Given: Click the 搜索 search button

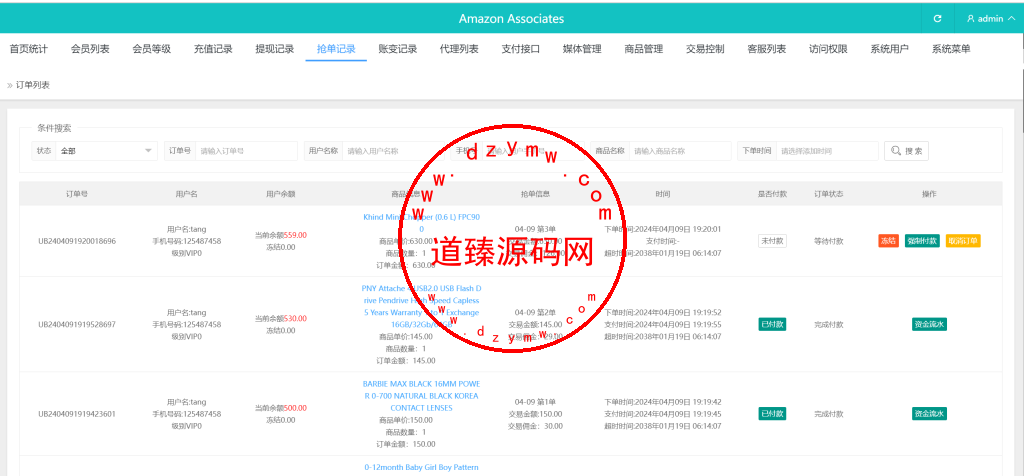Looking at the screenshot, I should click(x=906, y=151).
